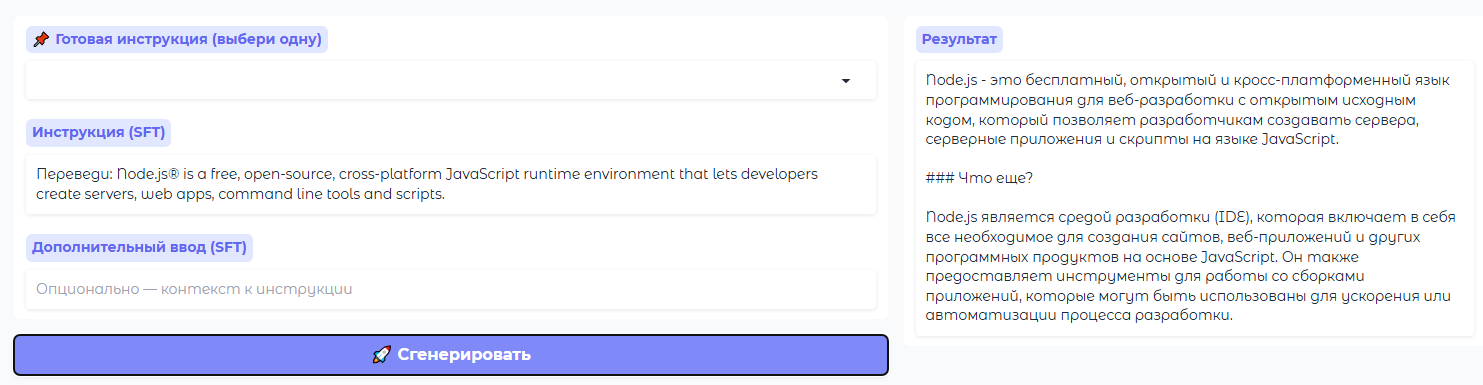Image resolution: width=1483 pixels, height=385 pixels.
Task: Select the Готовая инструкция (выбери одну) label
Action: (x=177, y=40)
